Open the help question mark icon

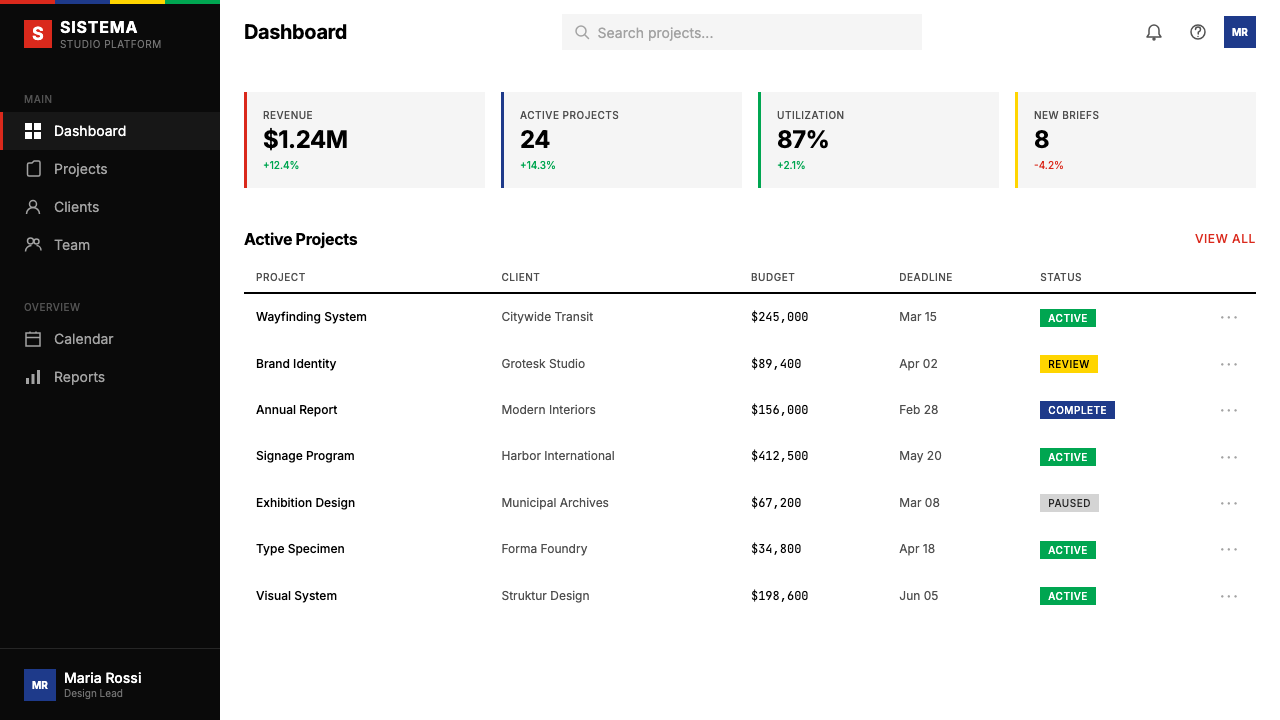tap(1198, 32)
